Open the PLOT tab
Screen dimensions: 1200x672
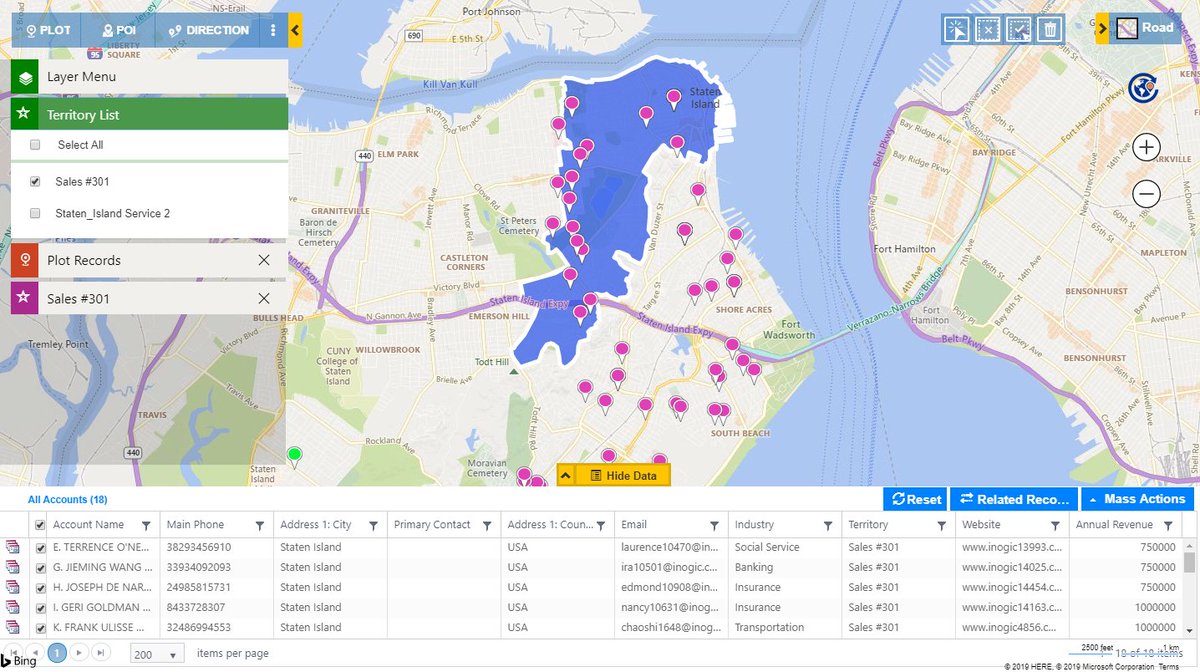pyautogui.click(x=48, y=30)
